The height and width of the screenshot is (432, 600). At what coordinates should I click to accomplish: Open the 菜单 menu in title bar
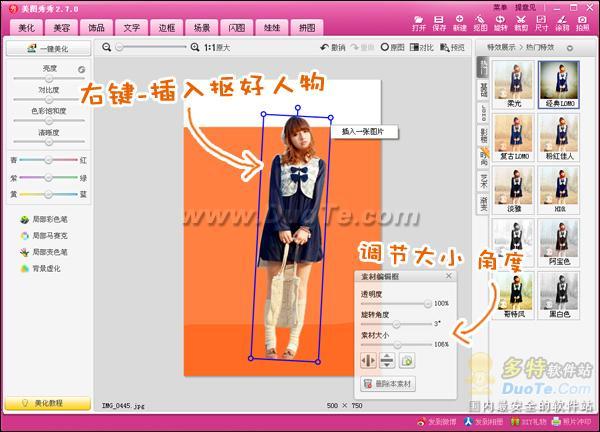500,7
